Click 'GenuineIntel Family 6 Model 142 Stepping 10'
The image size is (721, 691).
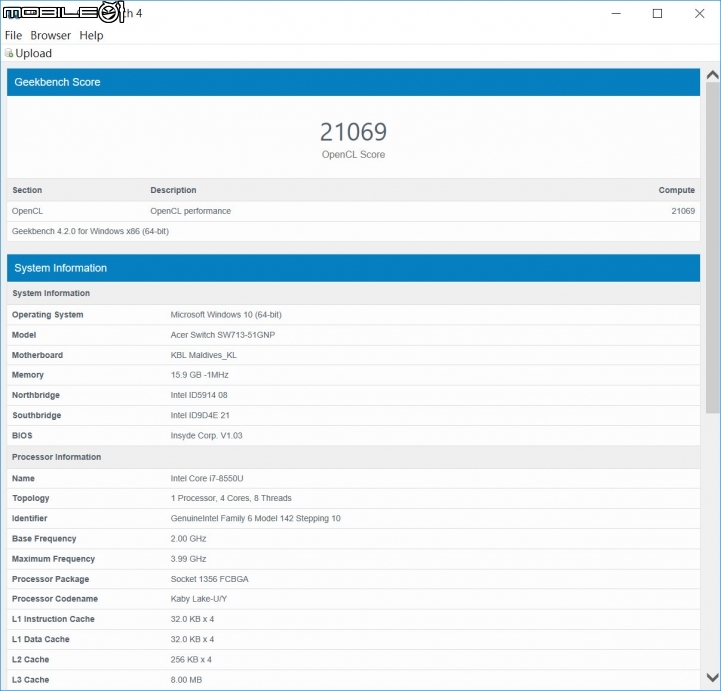(256, 519)
